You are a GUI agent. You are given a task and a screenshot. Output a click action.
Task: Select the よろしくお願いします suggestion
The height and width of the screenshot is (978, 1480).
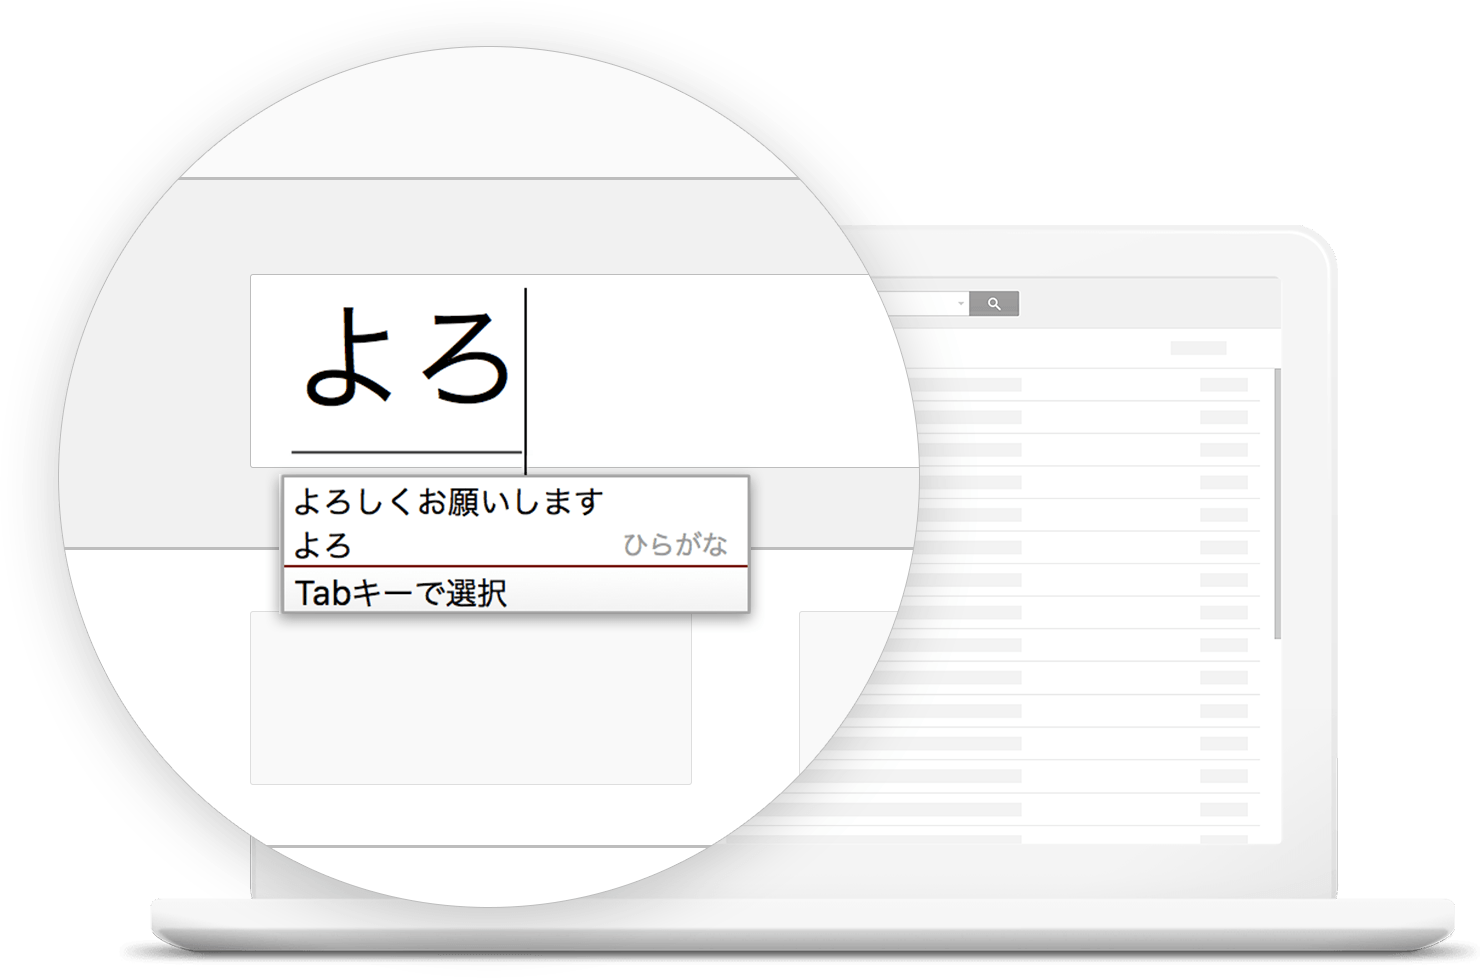tap(448, 501)
